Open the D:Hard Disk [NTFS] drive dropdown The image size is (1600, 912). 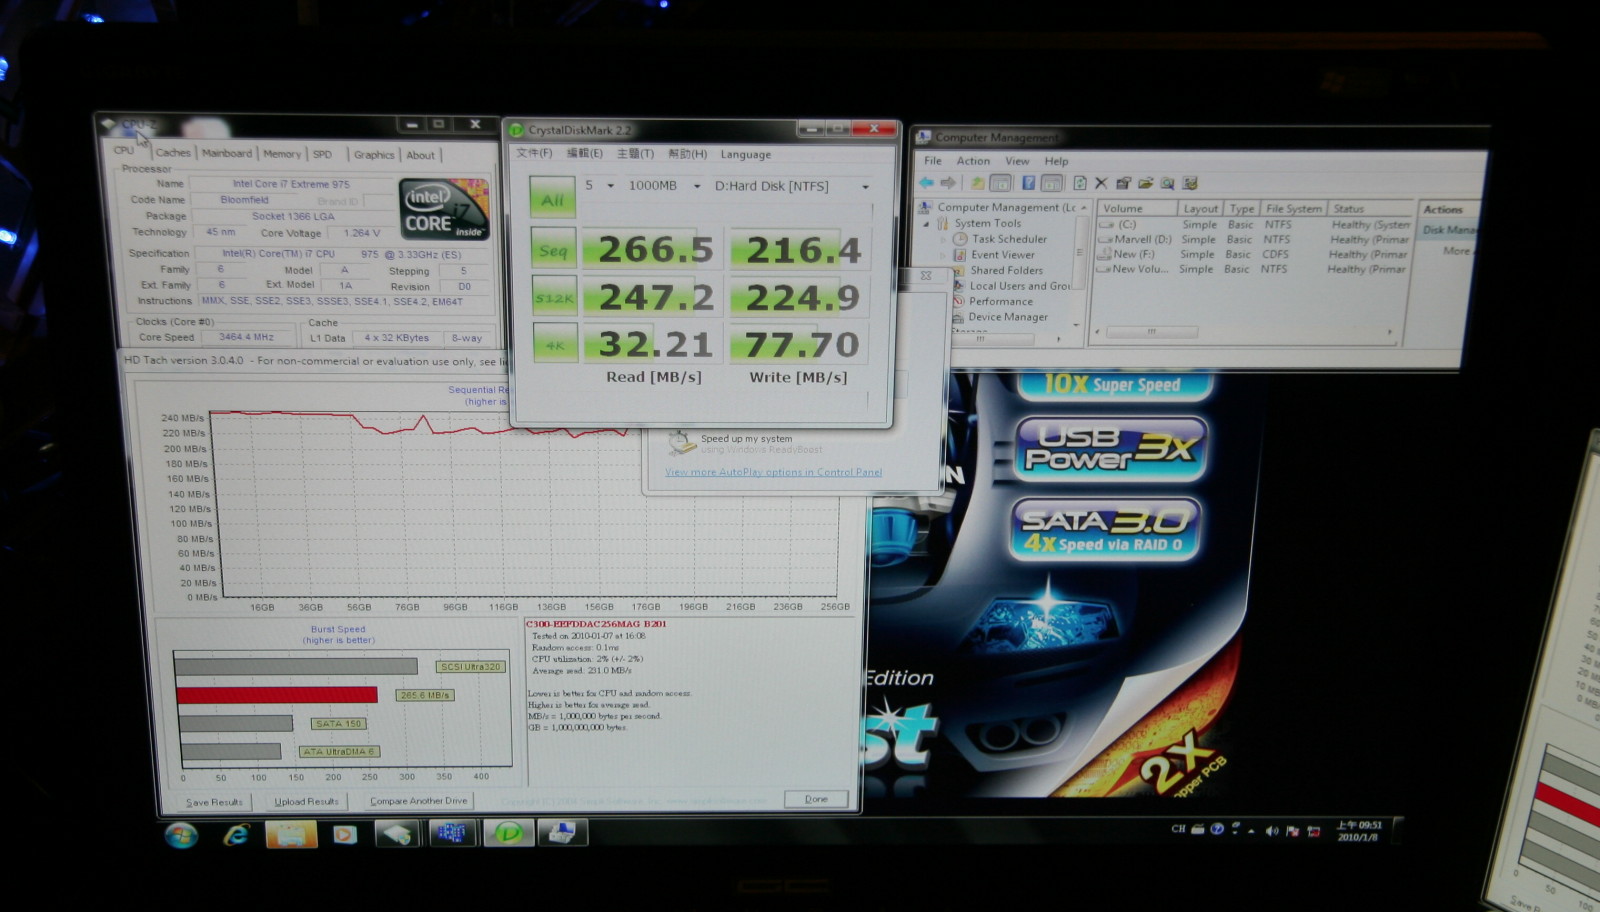point(791,186)
